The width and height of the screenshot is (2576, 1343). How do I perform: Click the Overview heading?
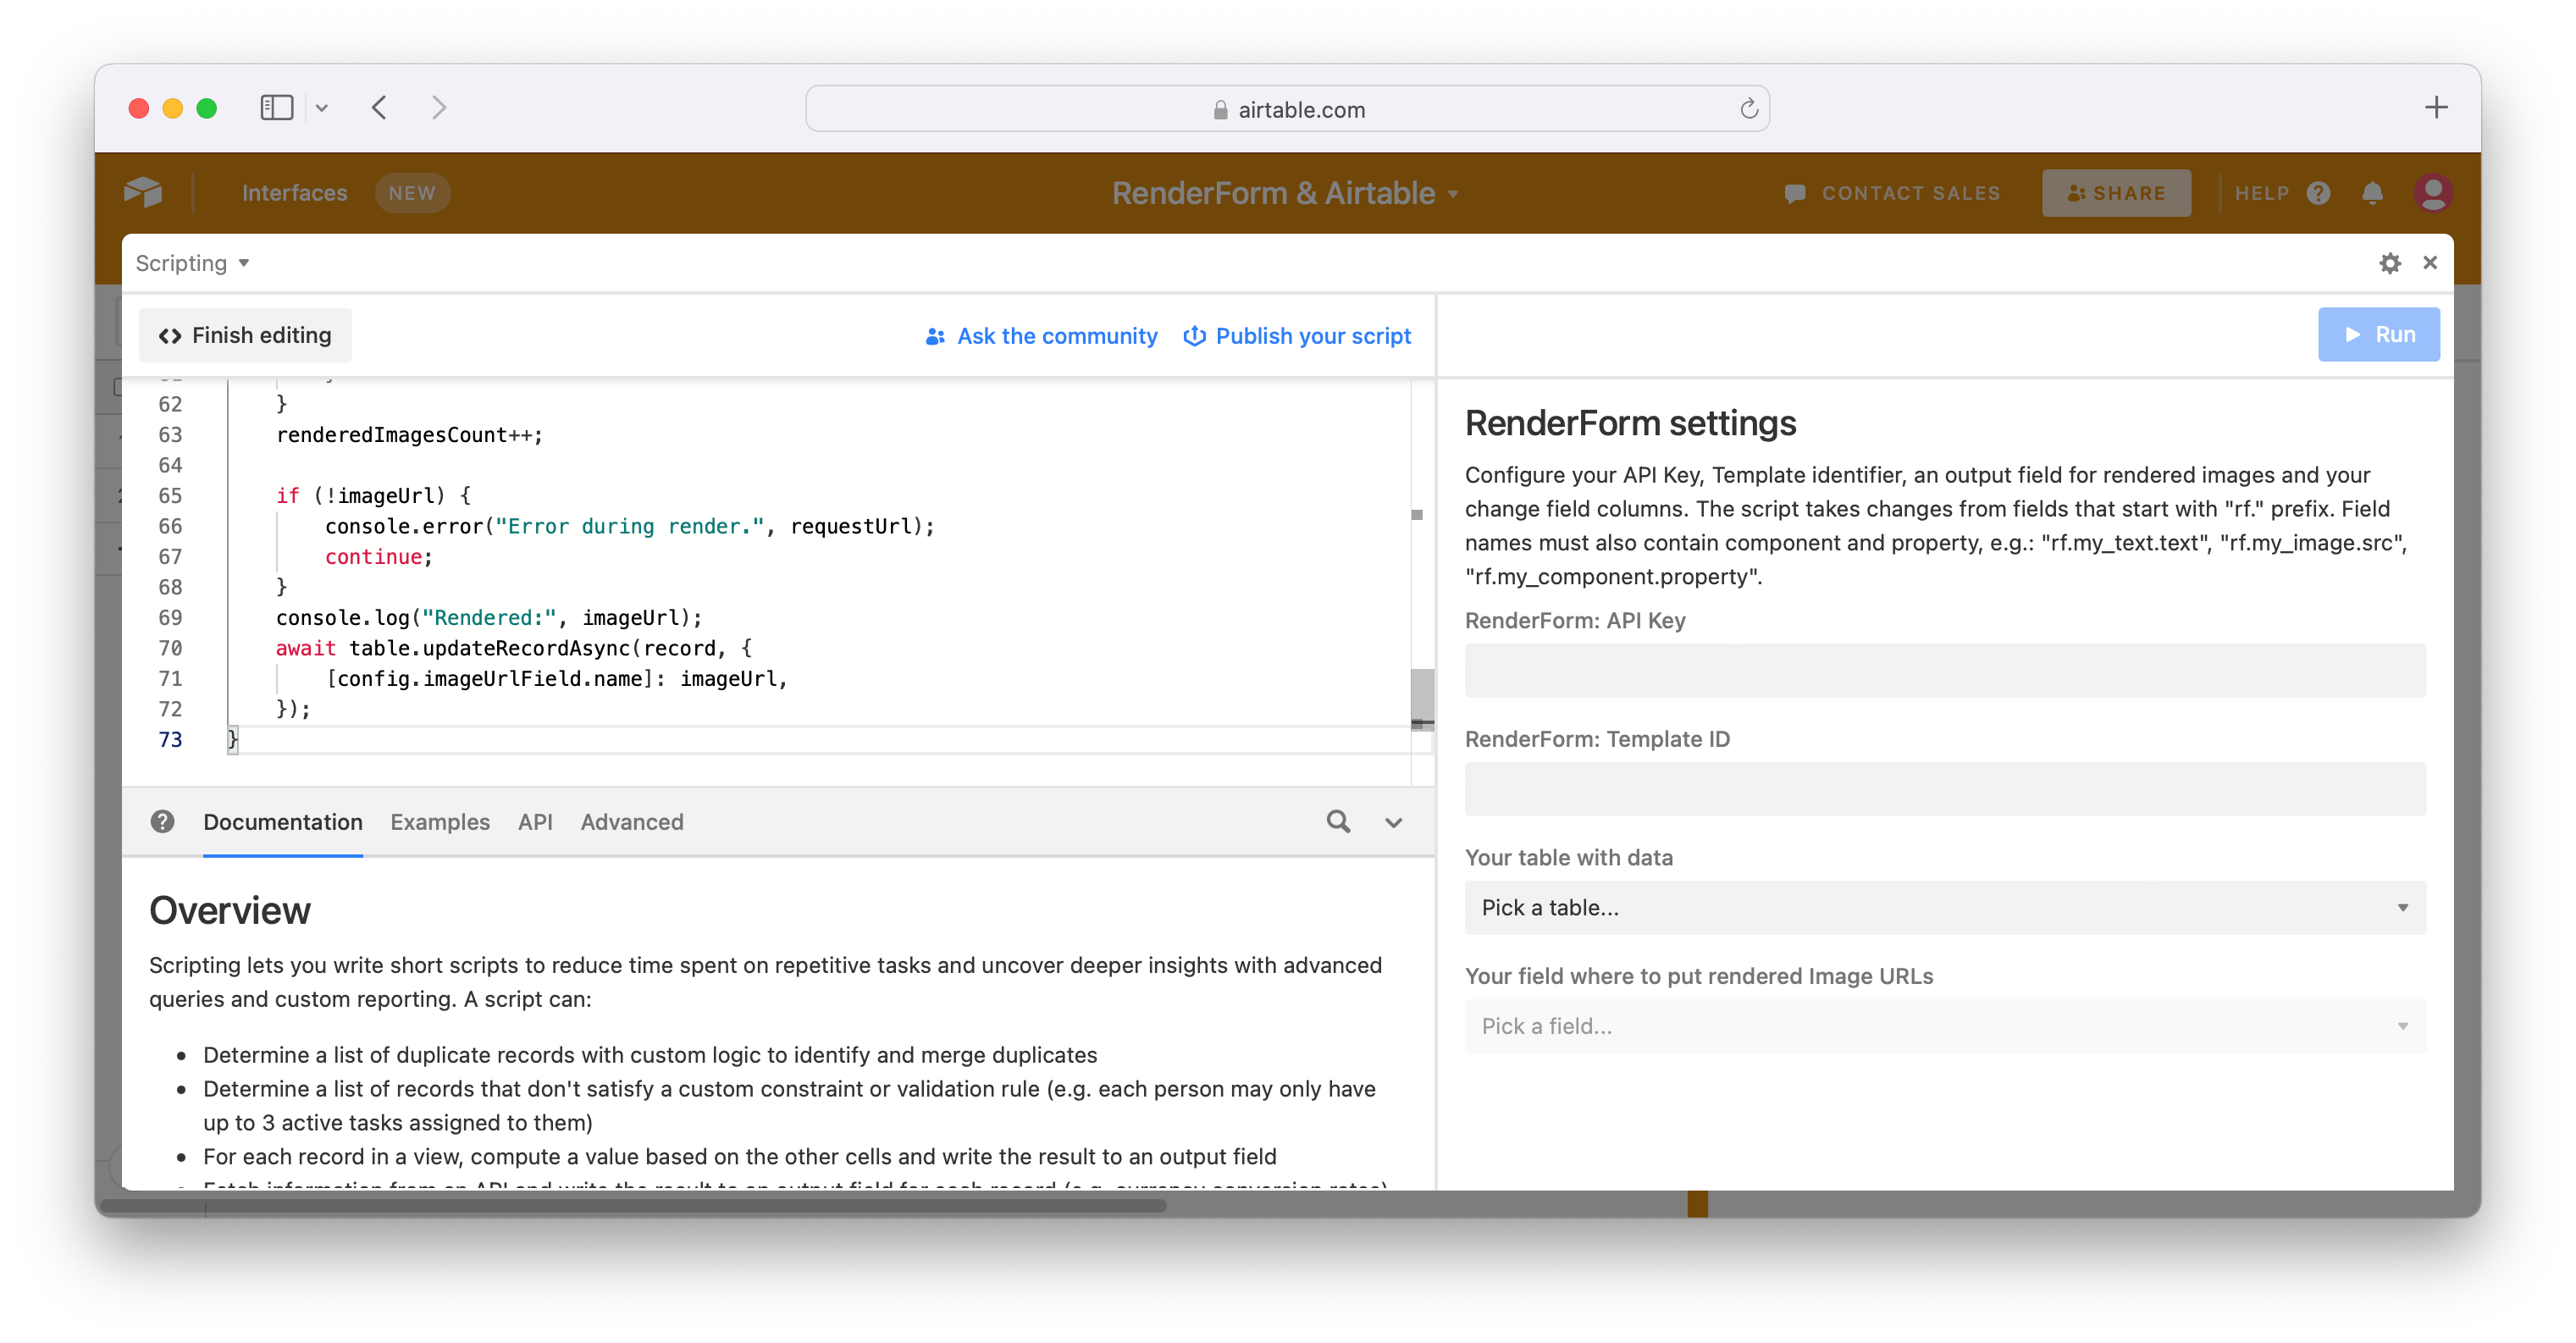coord(229,909)
